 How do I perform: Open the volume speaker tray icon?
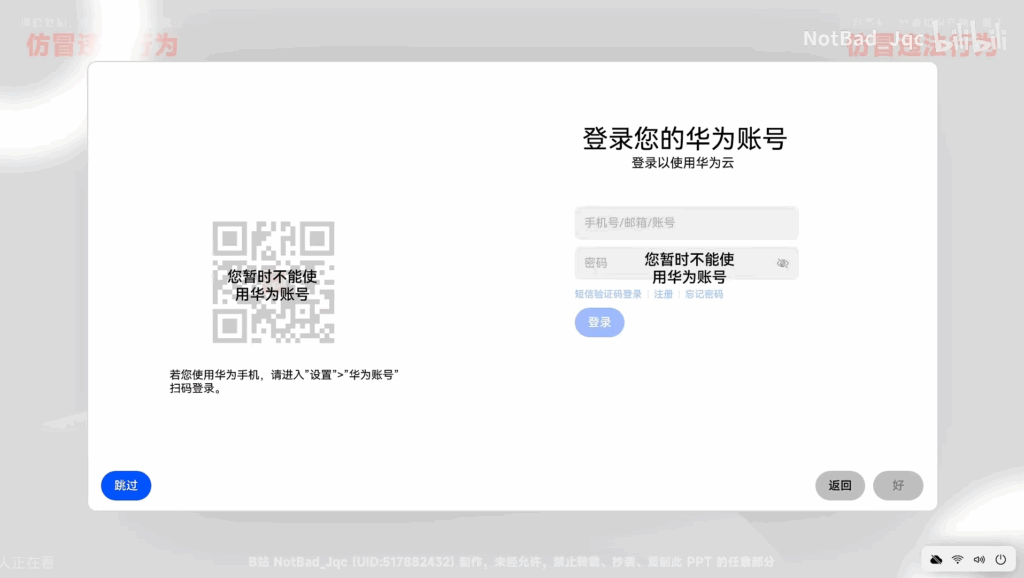click(x=979, y=560)
